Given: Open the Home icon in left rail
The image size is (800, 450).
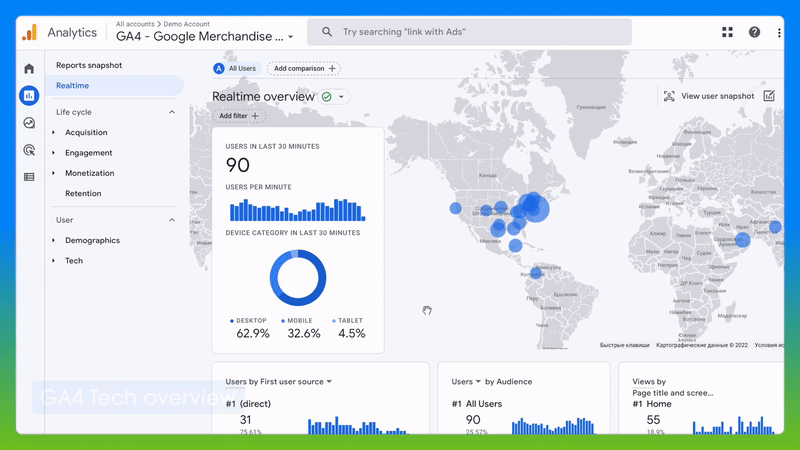Looking at the screenshot, I should (x=29, y=68).
